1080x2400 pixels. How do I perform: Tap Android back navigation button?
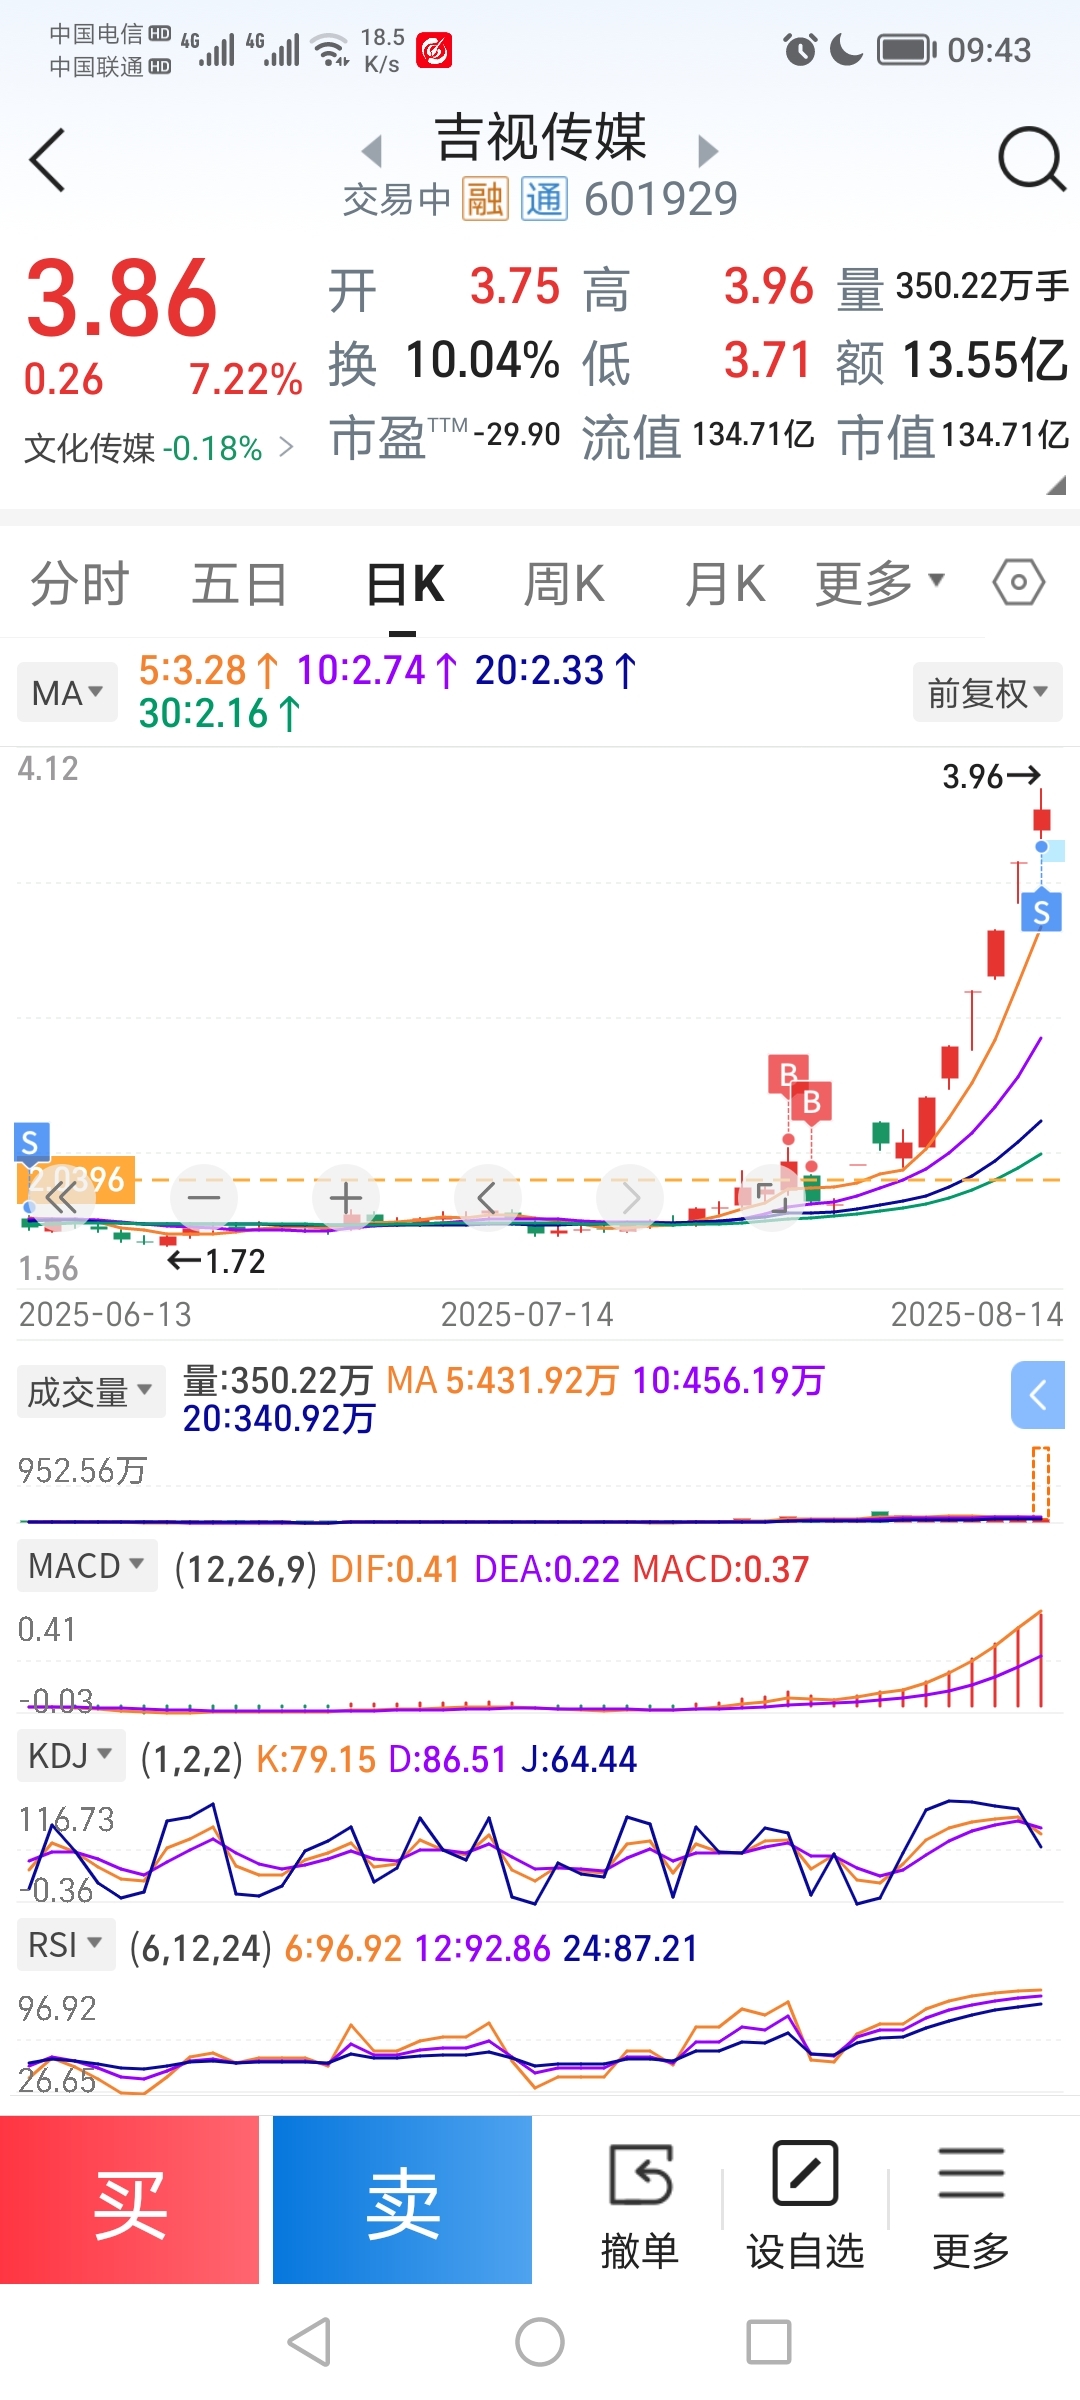pyautogui.click(x=309, y=2342)
